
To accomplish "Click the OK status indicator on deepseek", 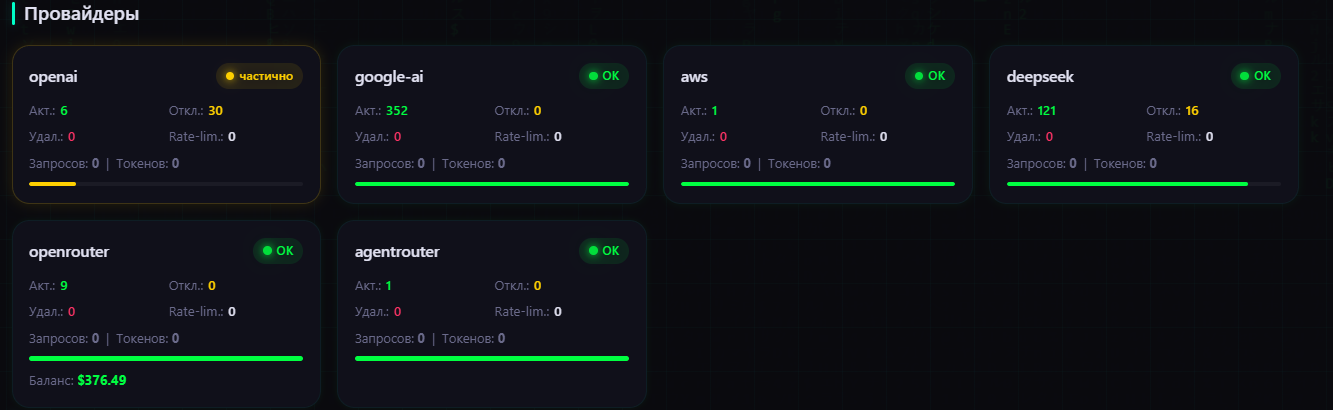I will click(x=1256, y=76).
